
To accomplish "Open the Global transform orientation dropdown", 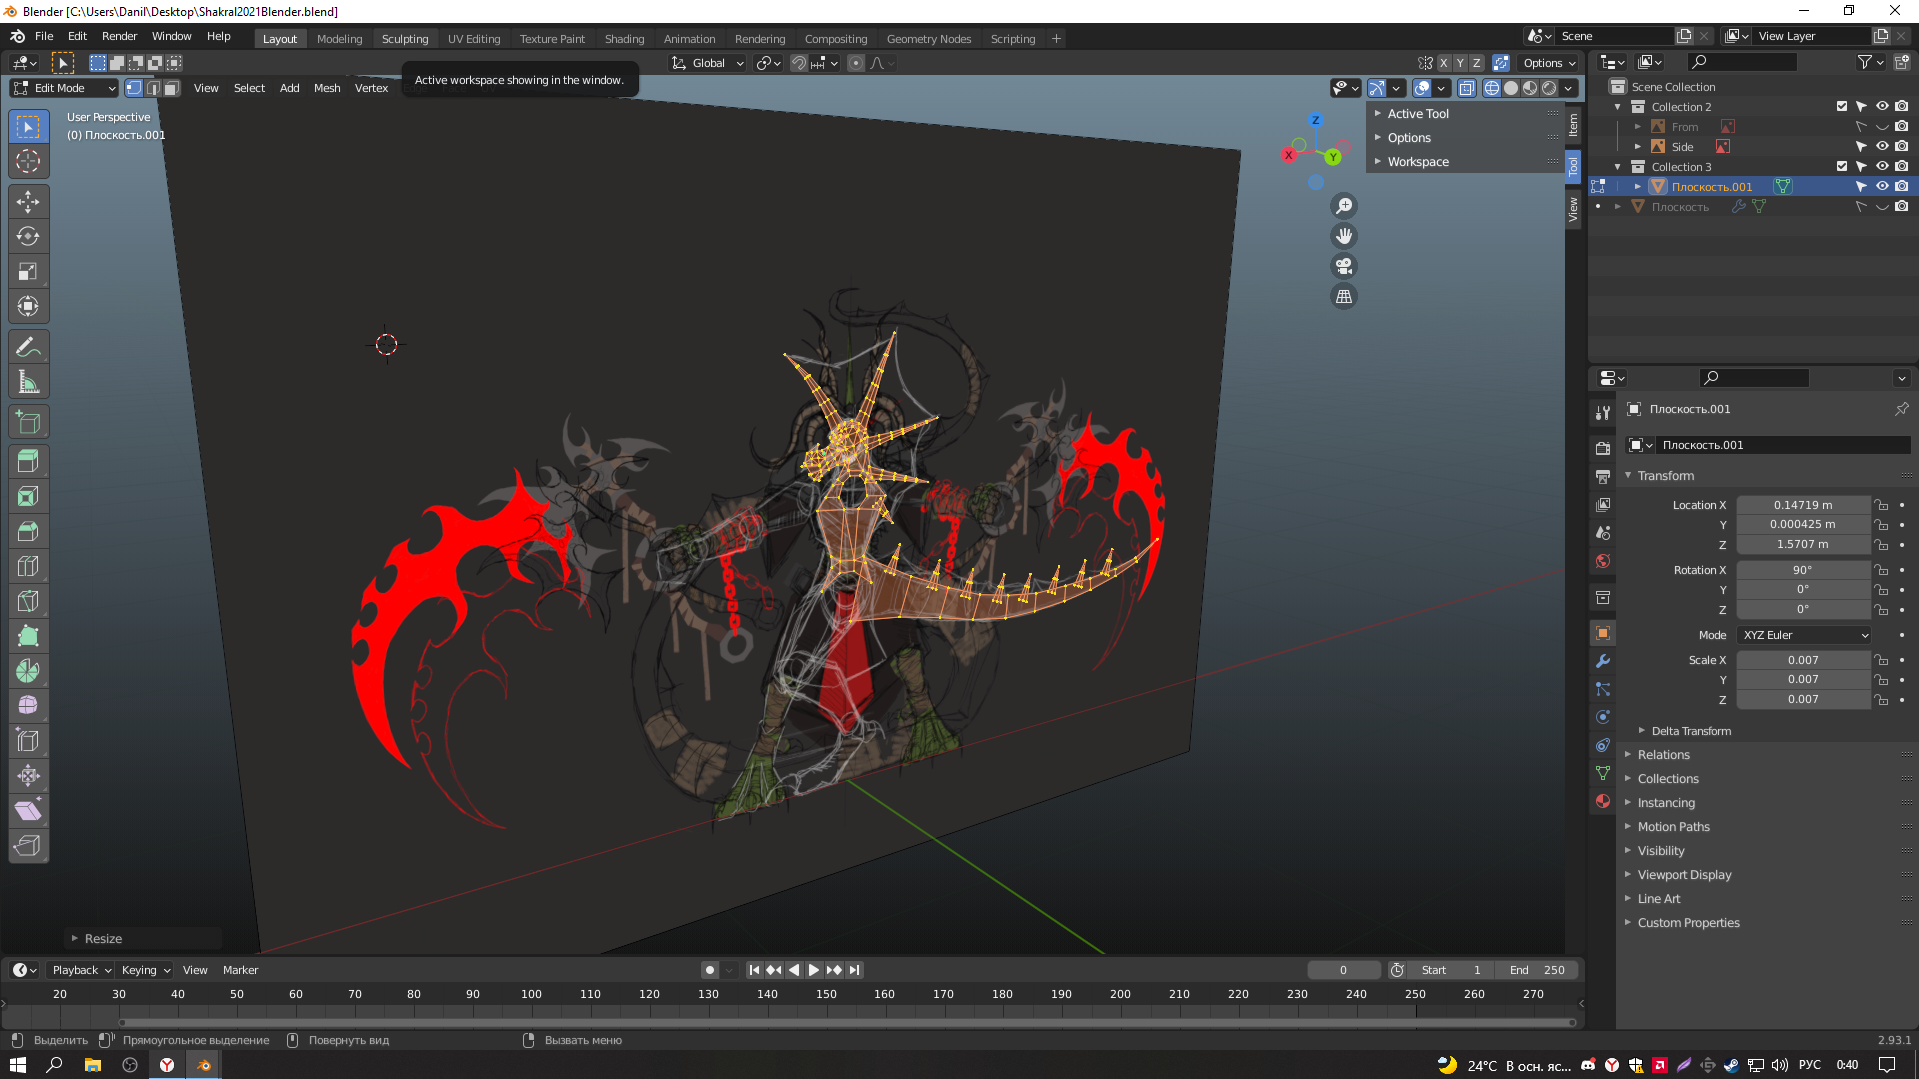I will click(x=707, y=63).
